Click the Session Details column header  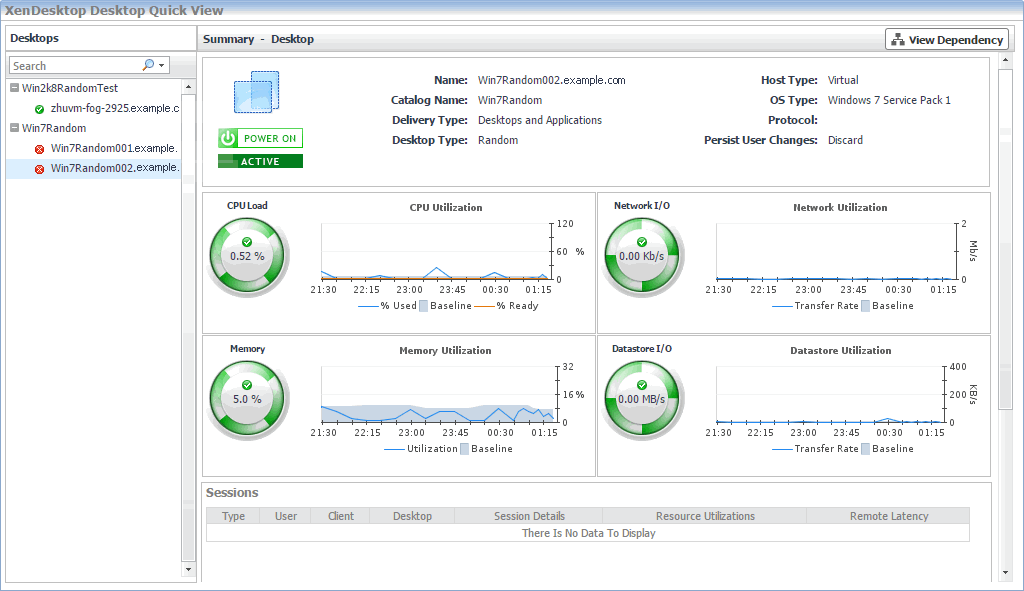coord(528,516)
